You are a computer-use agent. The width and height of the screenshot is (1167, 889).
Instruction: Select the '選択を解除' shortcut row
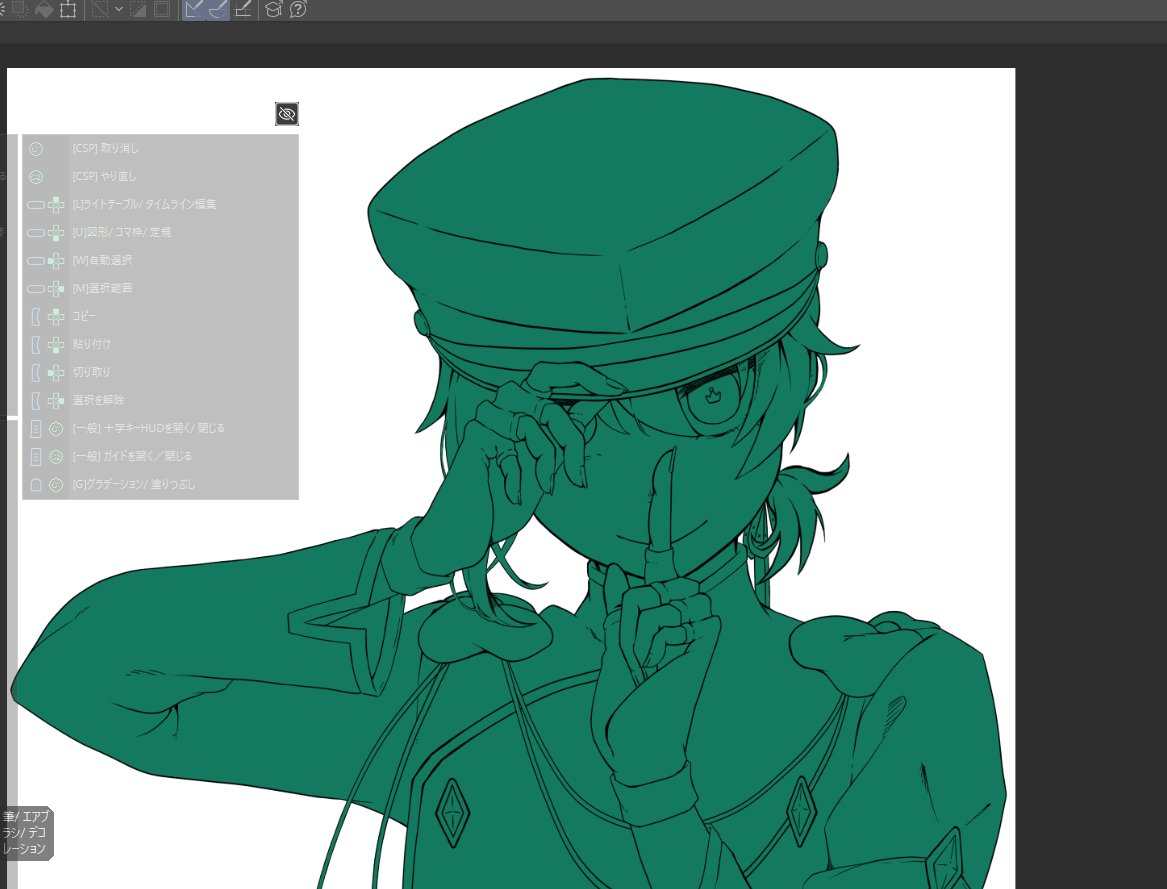[x=161, y=401]
